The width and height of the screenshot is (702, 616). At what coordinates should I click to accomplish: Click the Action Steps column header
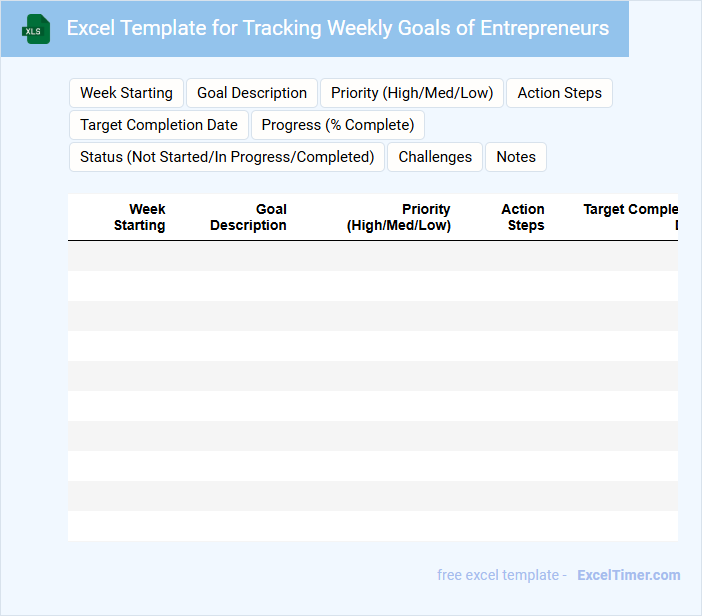pos(523,217)
